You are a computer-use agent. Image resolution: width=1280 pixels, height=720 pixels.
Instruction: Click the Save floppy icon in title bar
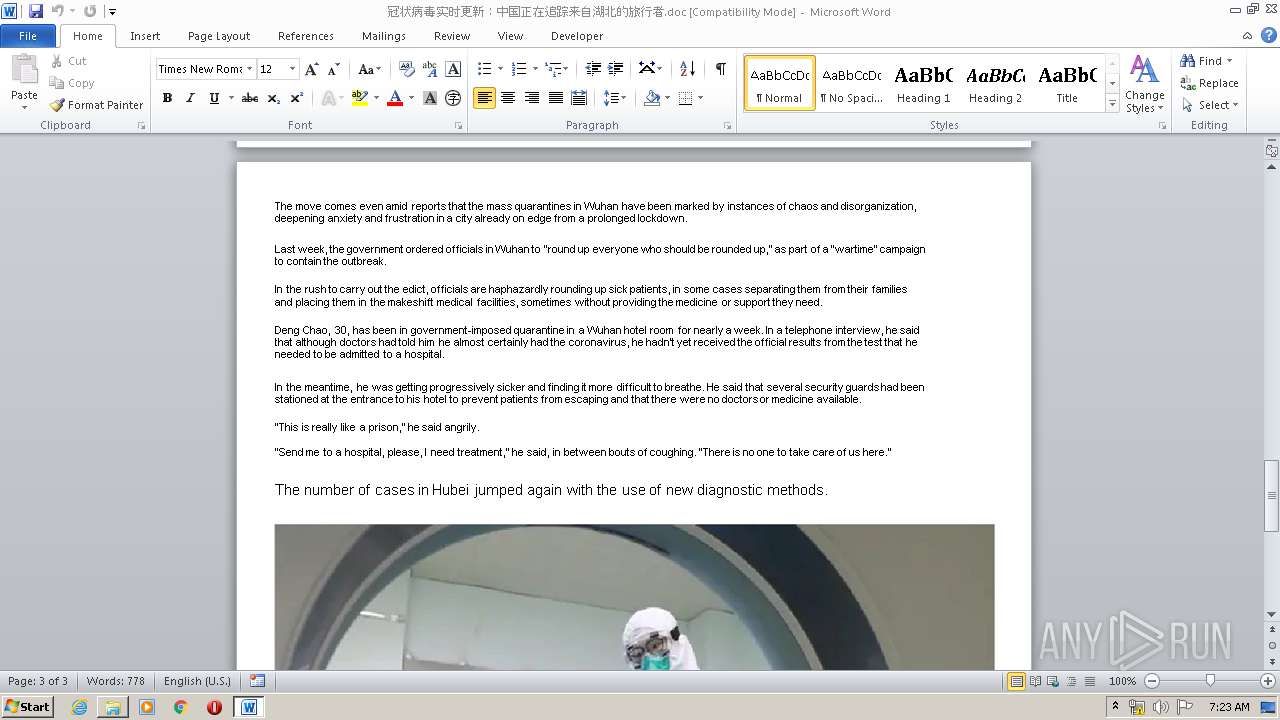[36, 11]
